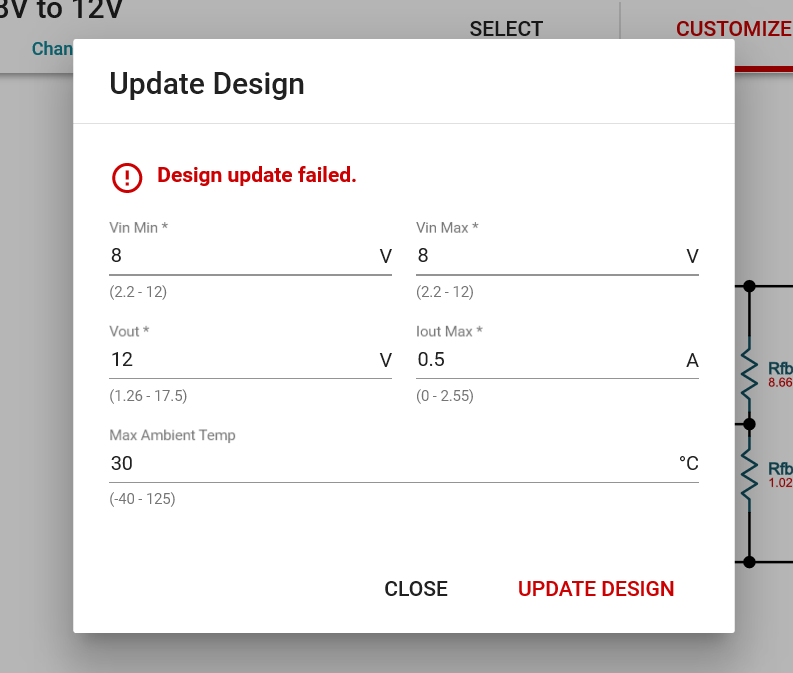Switch to the SELECT tab
The height and width of the screenshot is (673, 793).
(506, 29)
